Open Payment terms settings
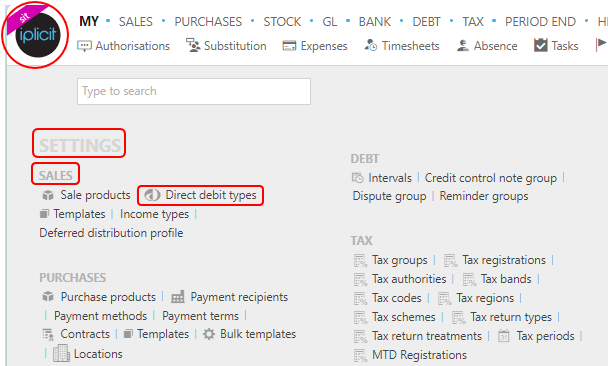The width and height of the screenshot is (608, 366). [x=200, y=316]
